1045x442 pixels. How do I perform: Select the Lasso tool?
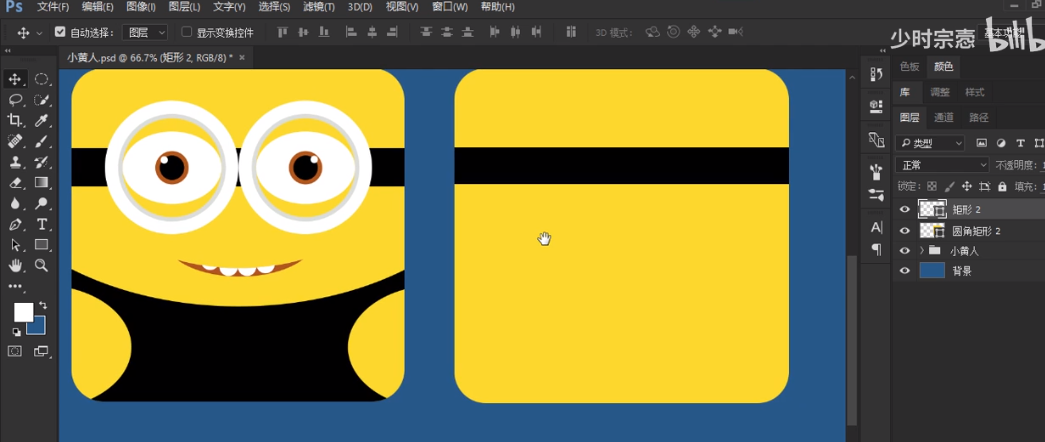15,100
